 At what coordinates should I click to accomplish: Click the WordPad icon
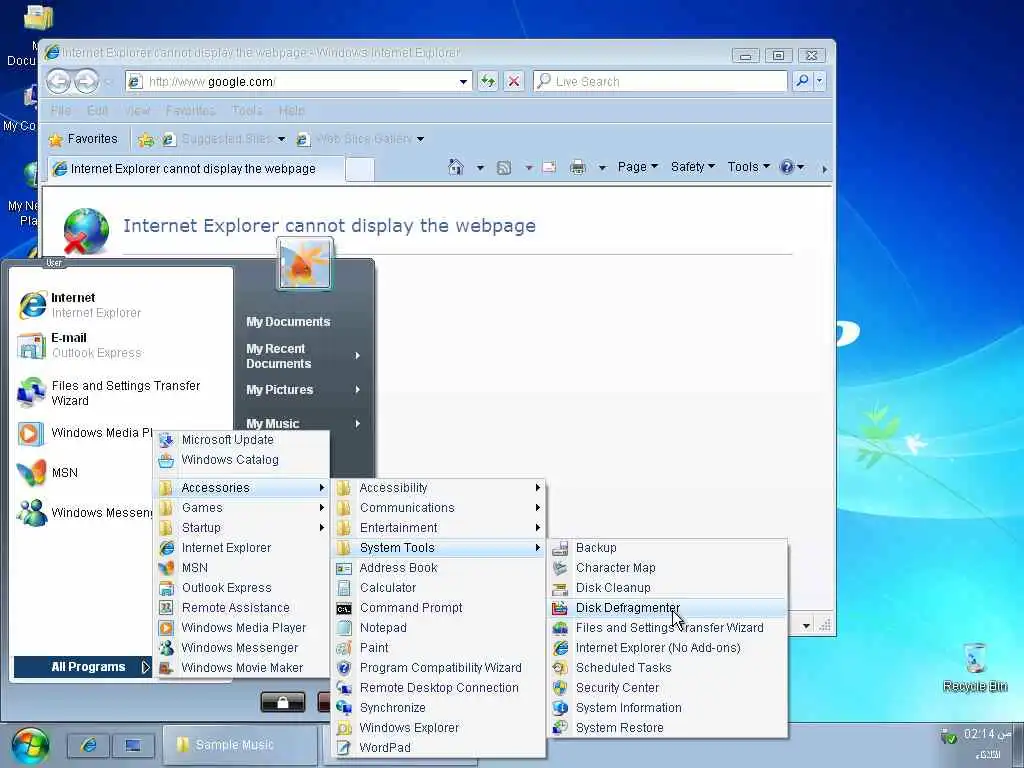[x=344, y=748]
